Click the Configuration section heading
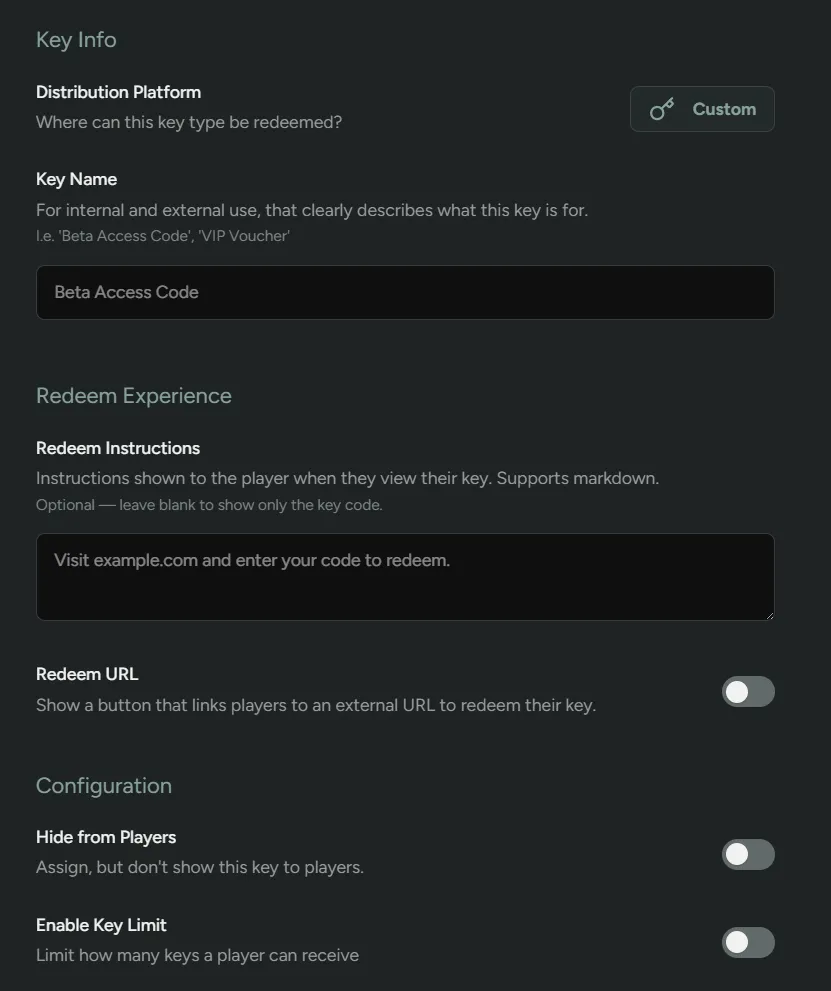Image resolution: width=831 pixels, height=991 pixels. (x=104, y=786)
